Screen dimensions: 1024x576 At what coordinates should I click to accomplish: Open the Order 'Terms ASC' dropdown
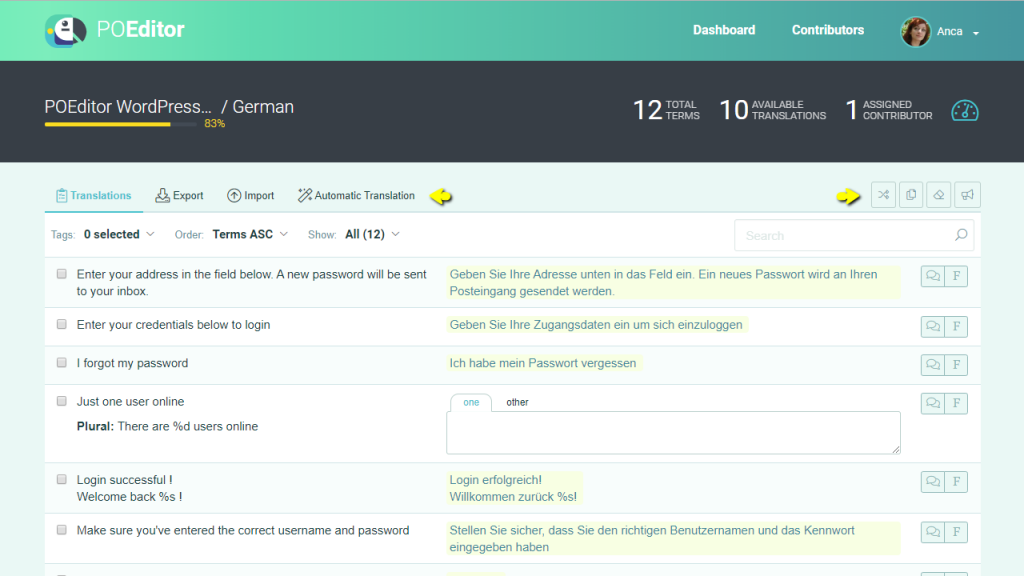click(x=250, y=234)
